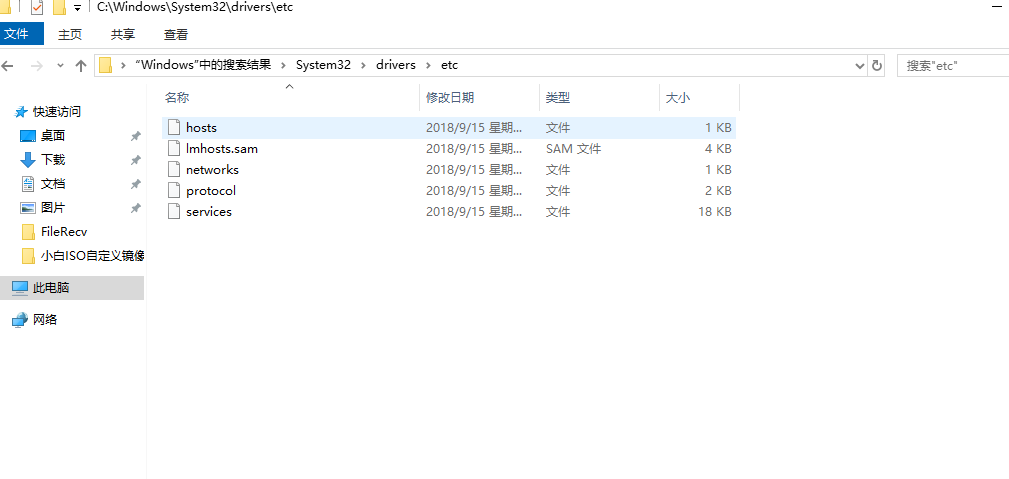Screen dimensions: 1009x479
Task: Click the hosts file icon
Action: (x=173, y=127)
